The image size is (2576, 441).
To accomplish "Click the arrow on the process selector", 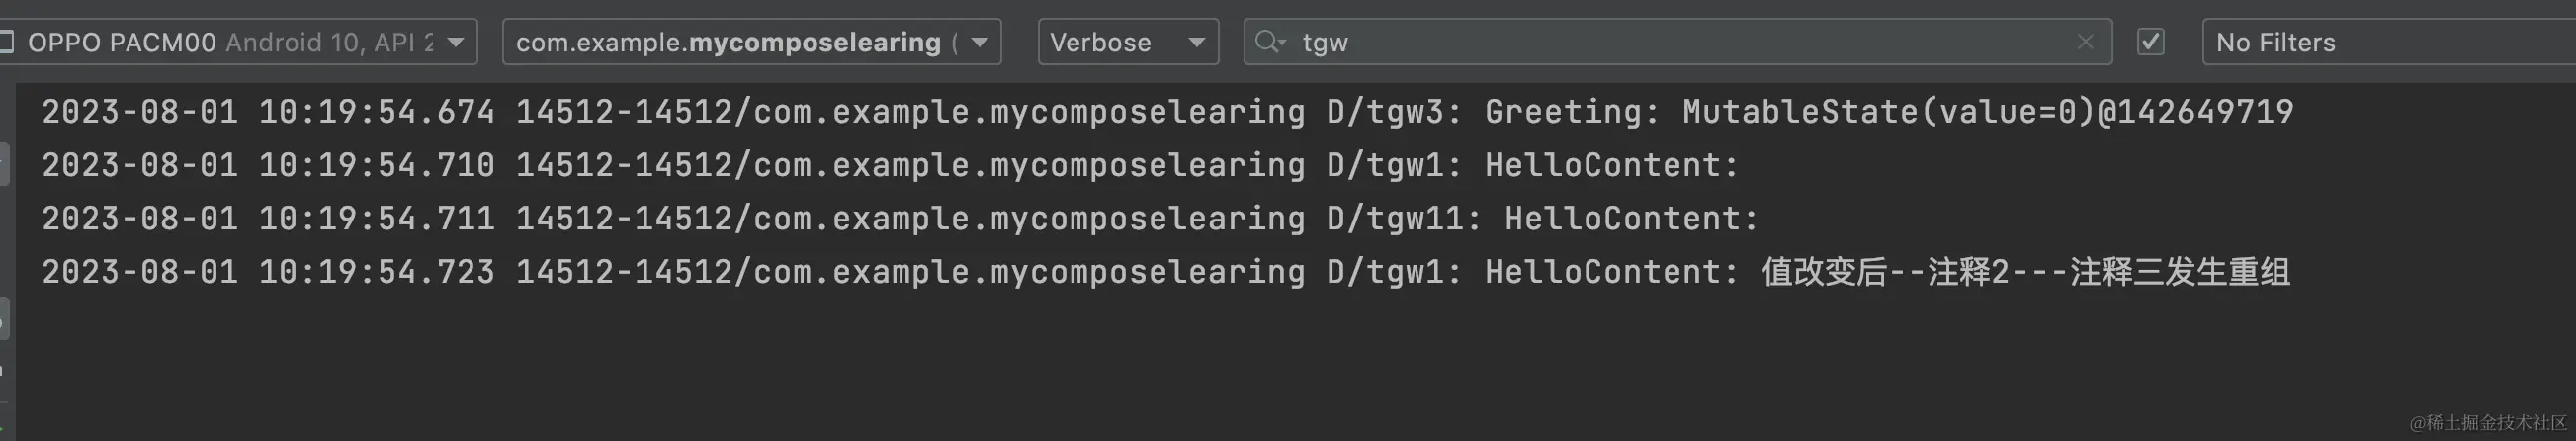I will click(980, 42).
